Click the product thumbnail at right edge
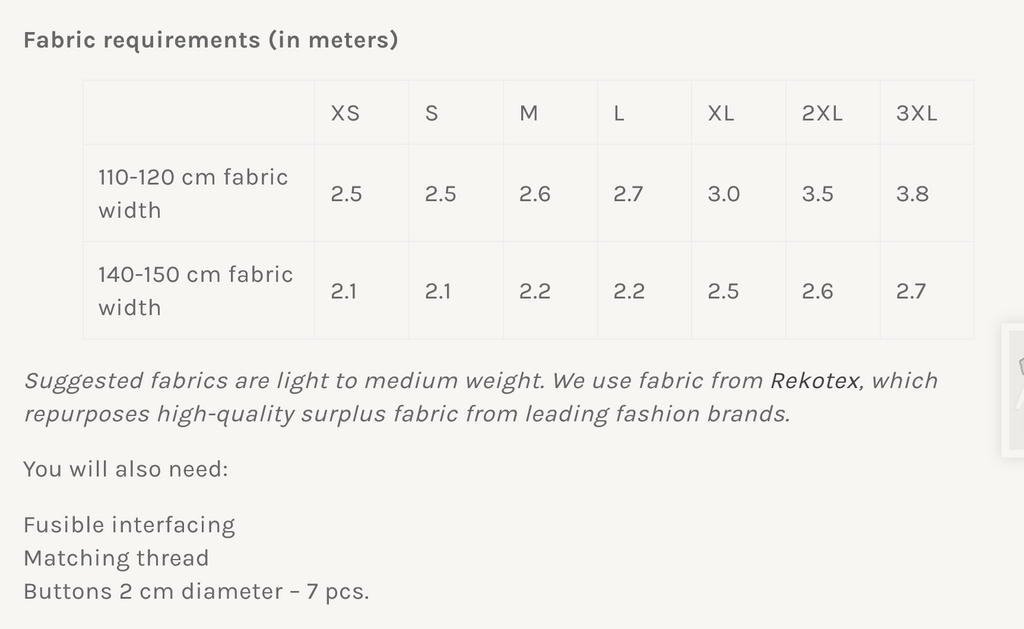The image size is (1024, 629). pos(1014,388)
